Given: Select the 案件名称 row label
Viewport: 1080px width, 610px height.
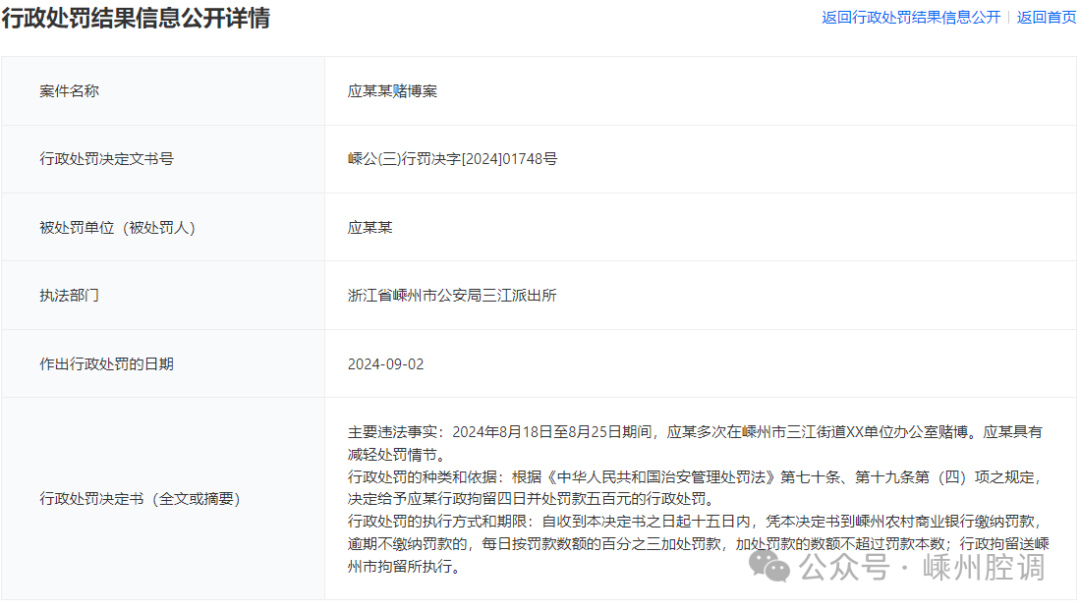Looking at the screenshot, I should pos(69,91).
